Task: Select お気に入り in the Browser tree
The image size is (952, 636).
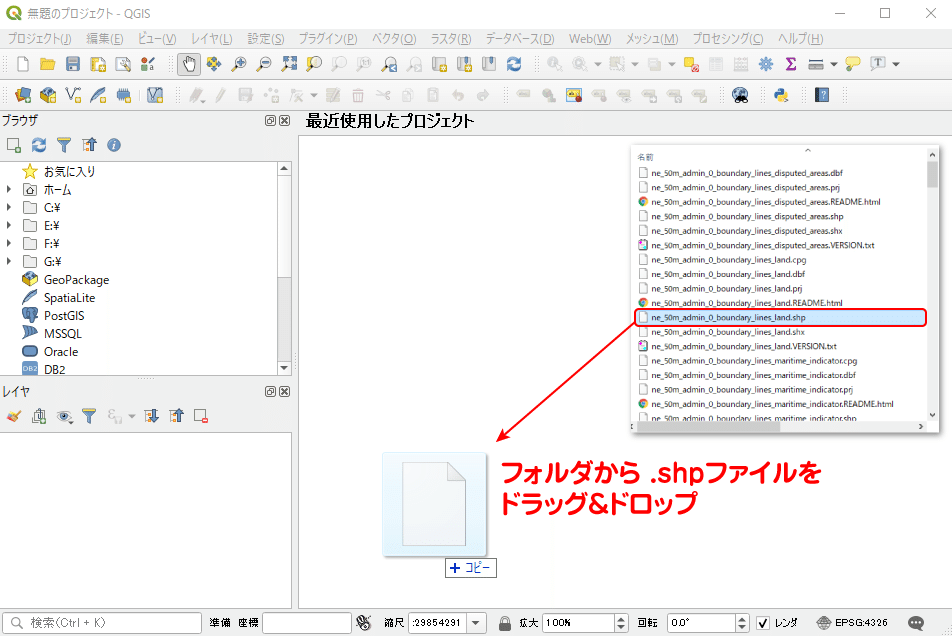Action: [69, 172]
